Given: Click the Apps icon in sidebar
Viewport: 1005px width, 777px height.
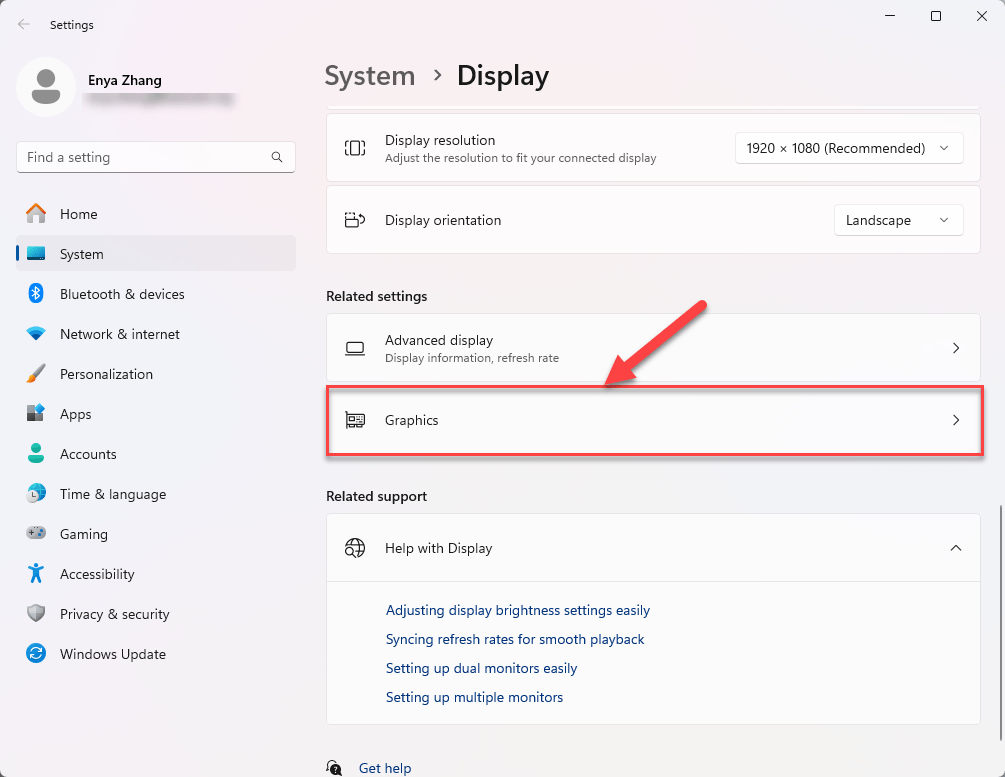Looking at the screenshot, I should click(x=36, y=414).
